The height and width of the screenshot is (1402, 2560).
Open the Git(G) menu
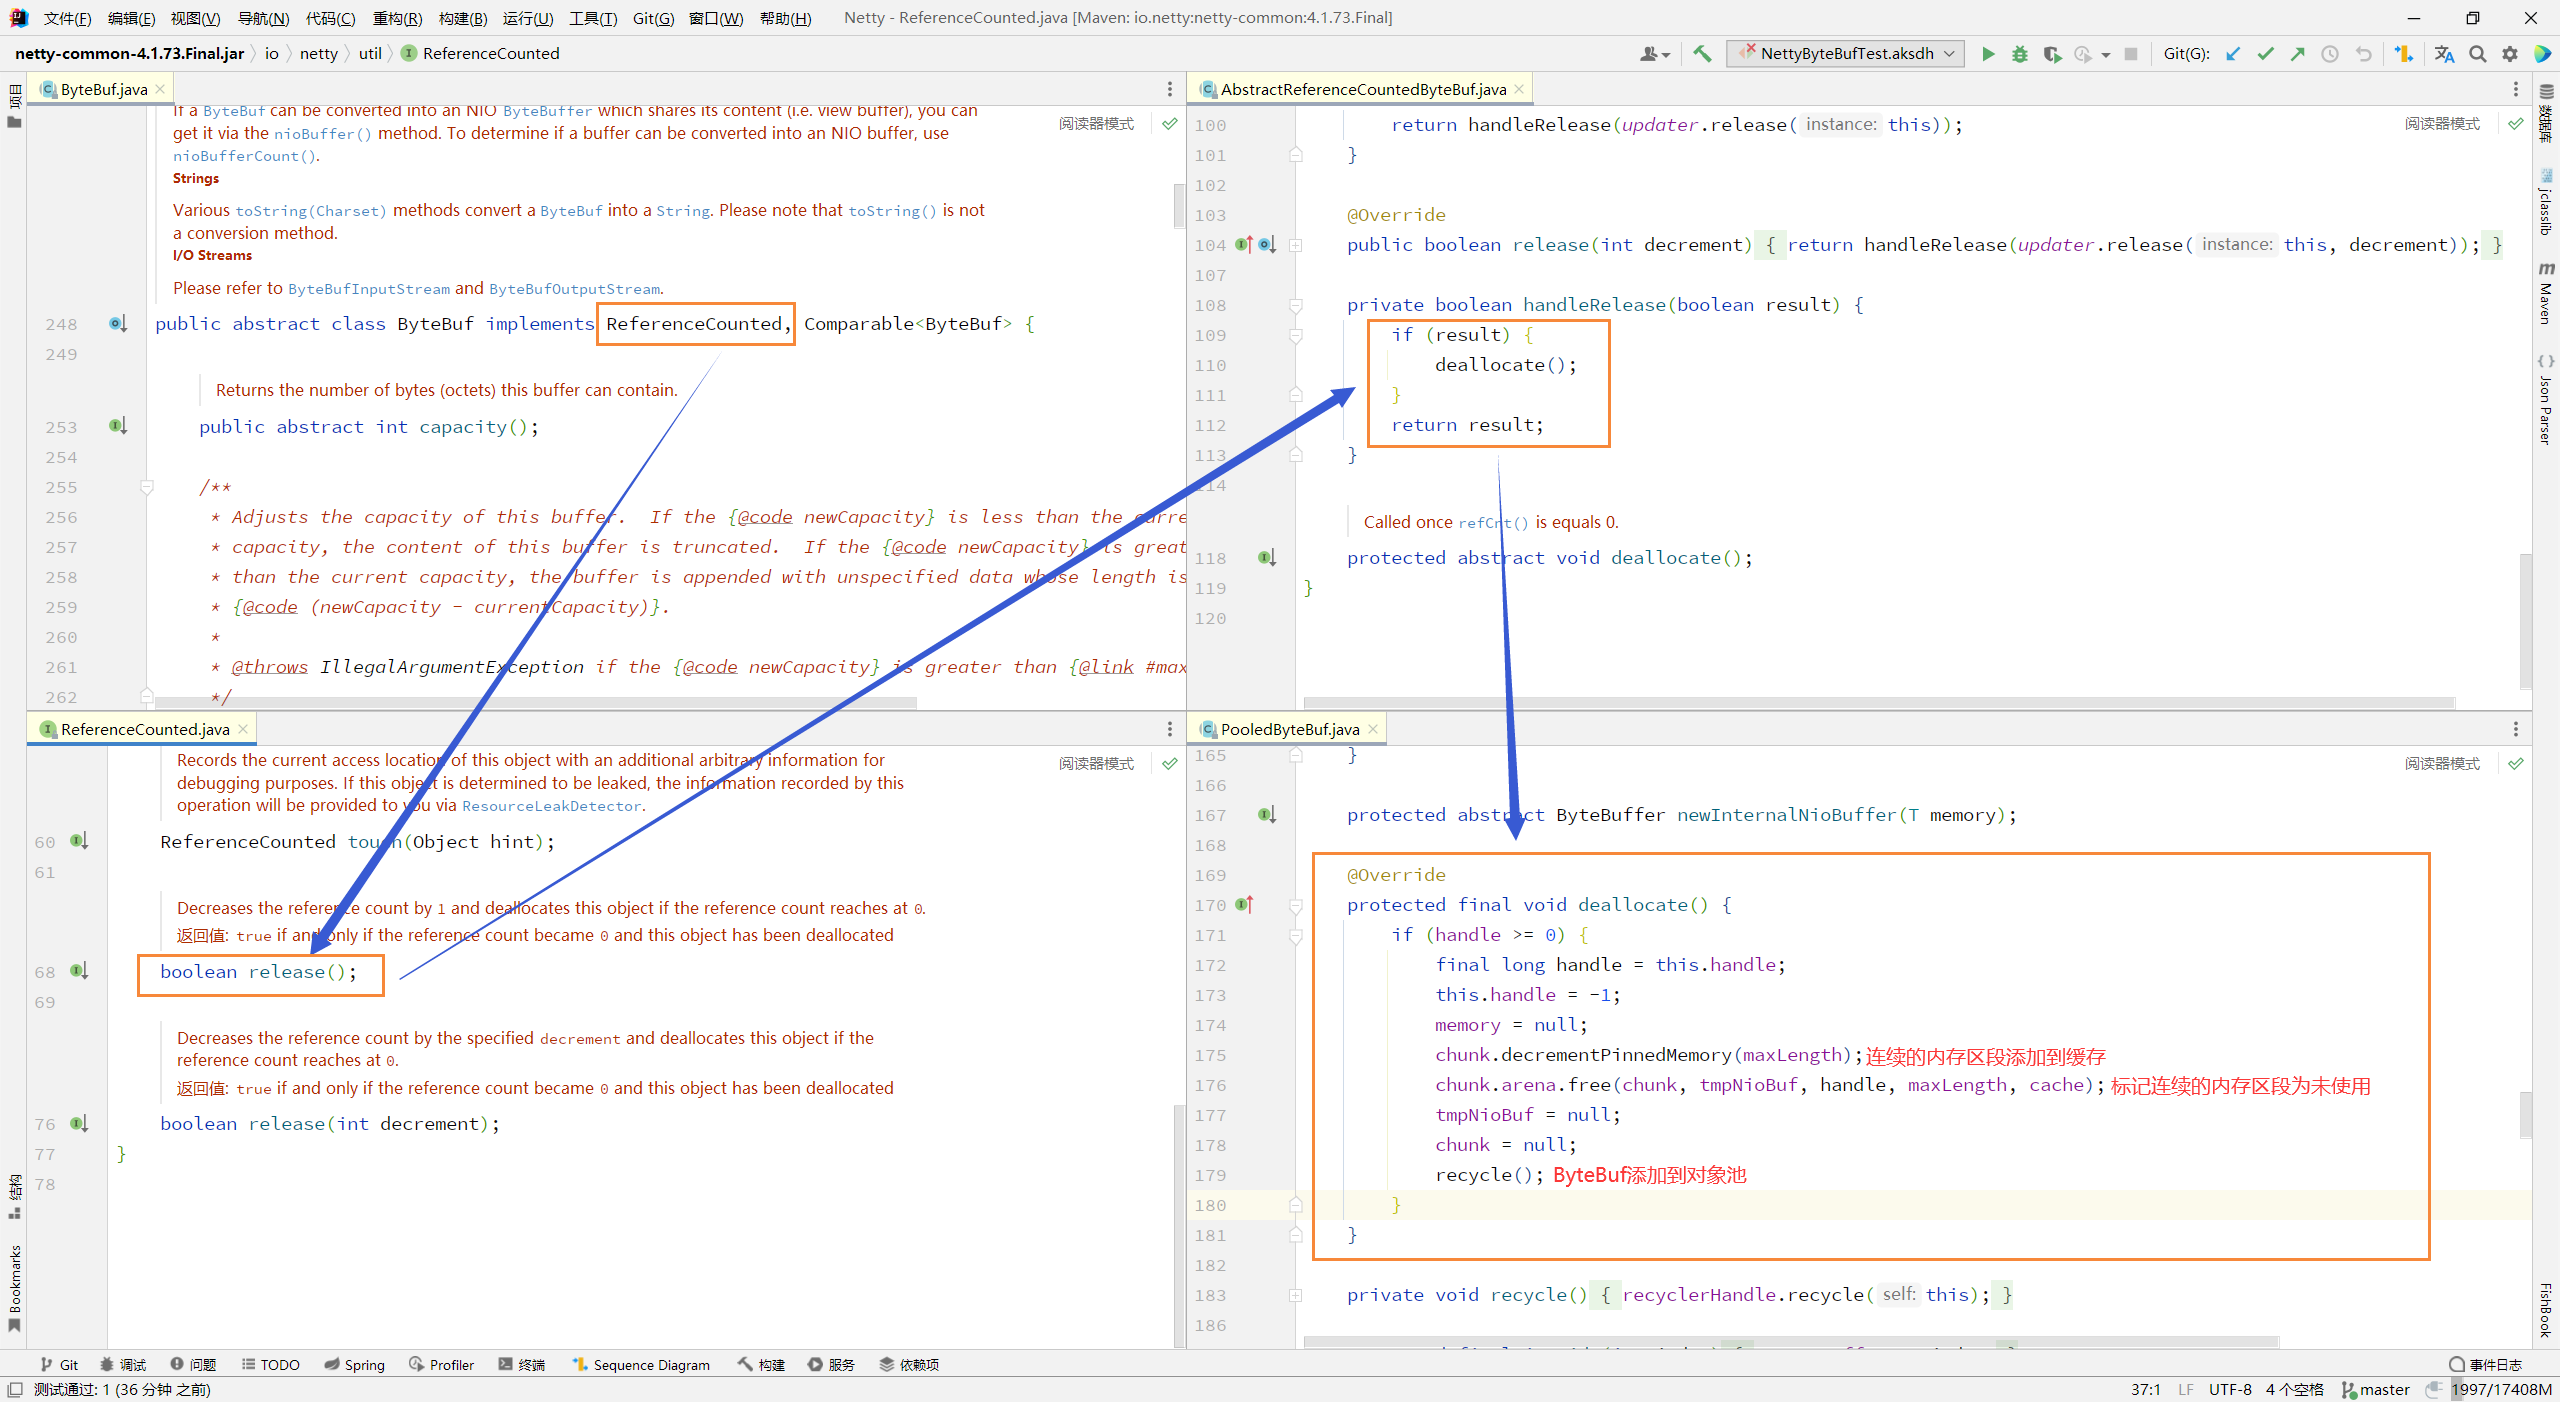[653, 18]
